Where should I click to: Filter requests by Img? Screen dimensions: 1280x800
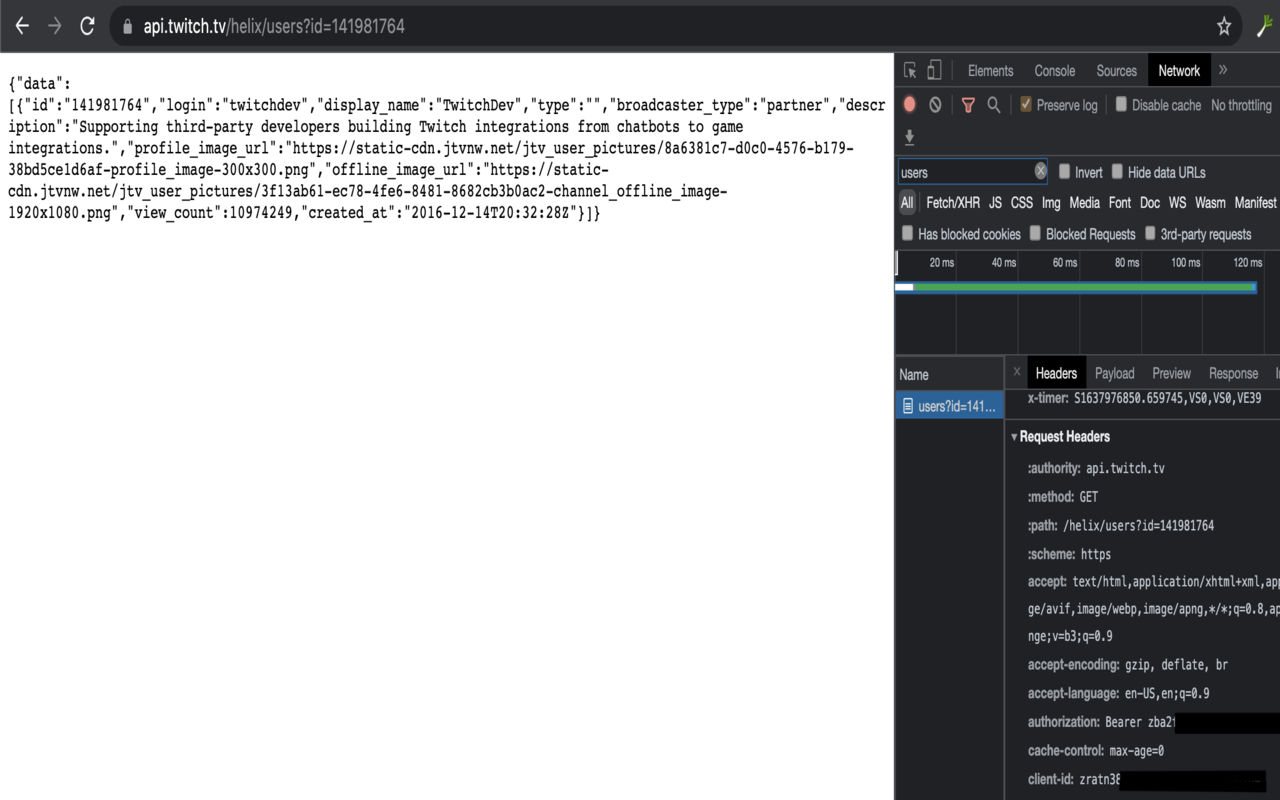pyautogui.click(x=1051, y=203)
